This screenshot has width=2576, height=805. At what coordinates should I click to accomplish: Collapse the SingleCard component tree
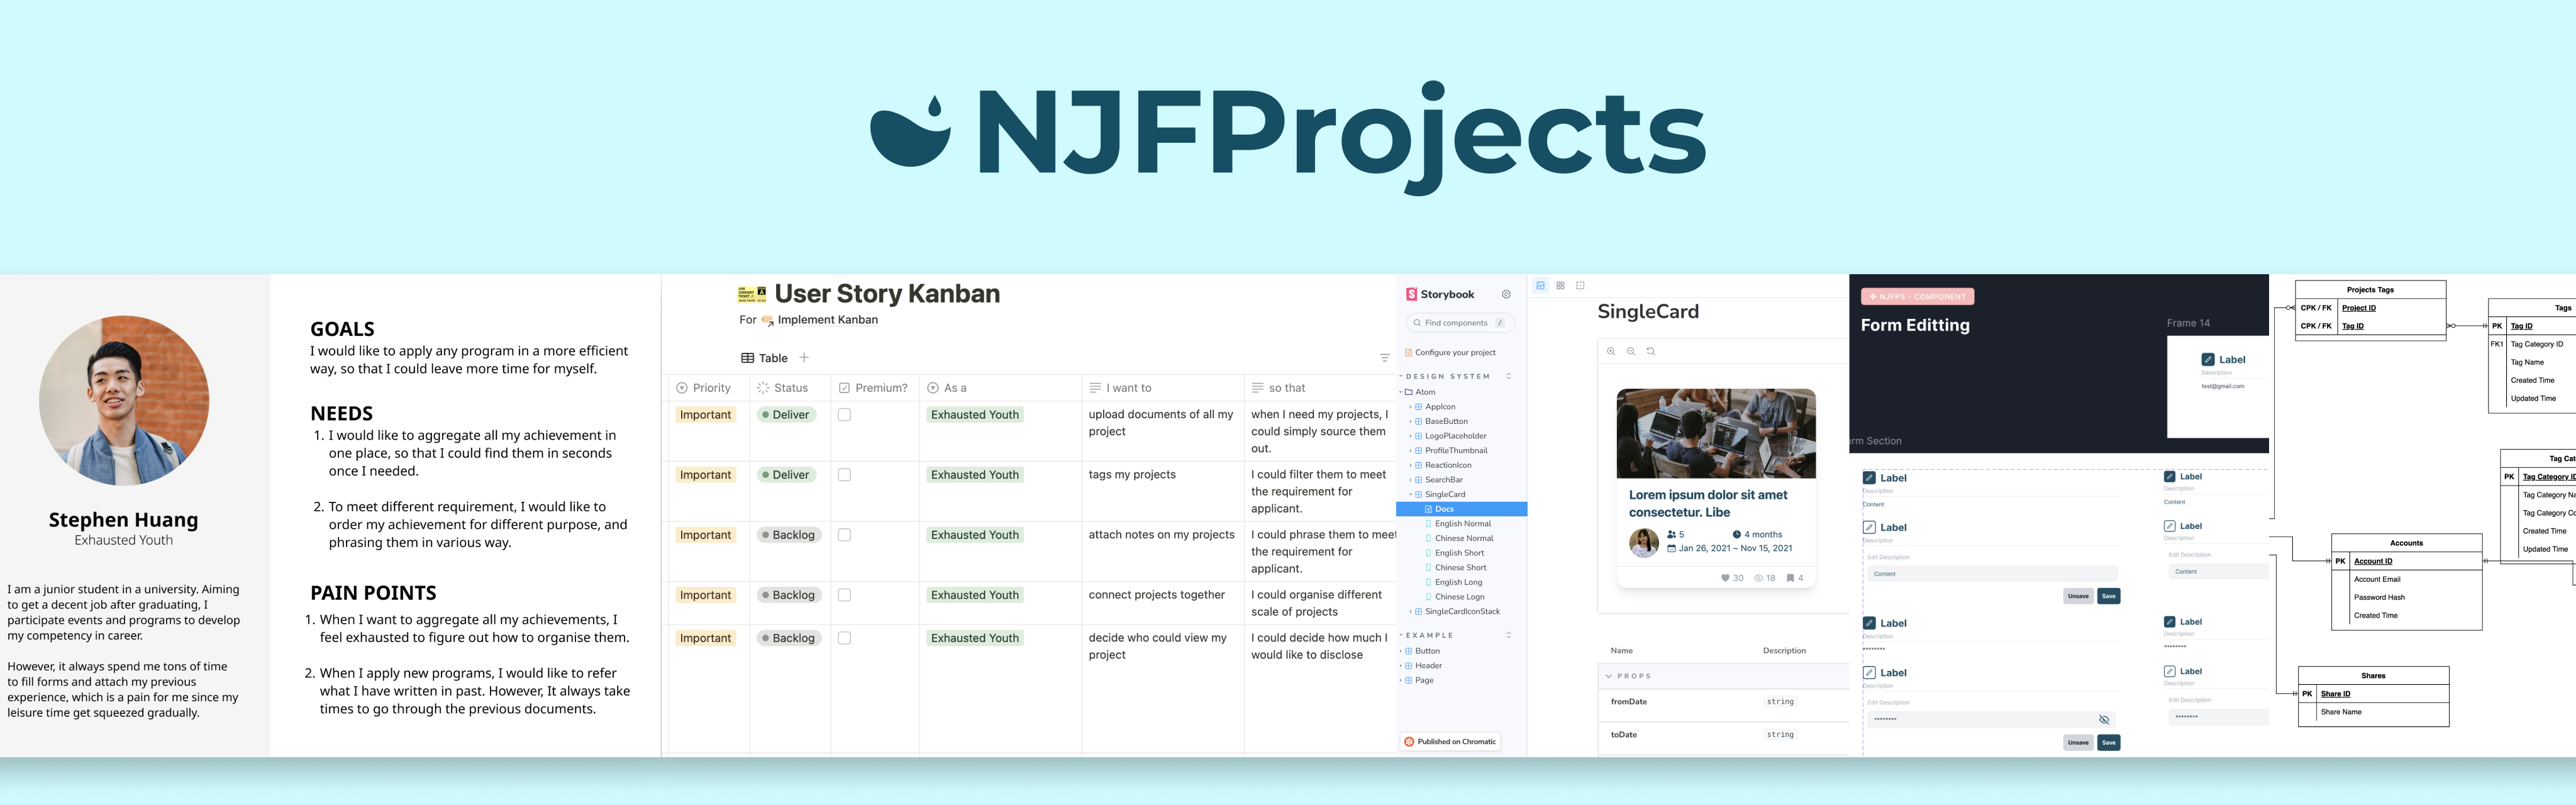(1438, 494)
